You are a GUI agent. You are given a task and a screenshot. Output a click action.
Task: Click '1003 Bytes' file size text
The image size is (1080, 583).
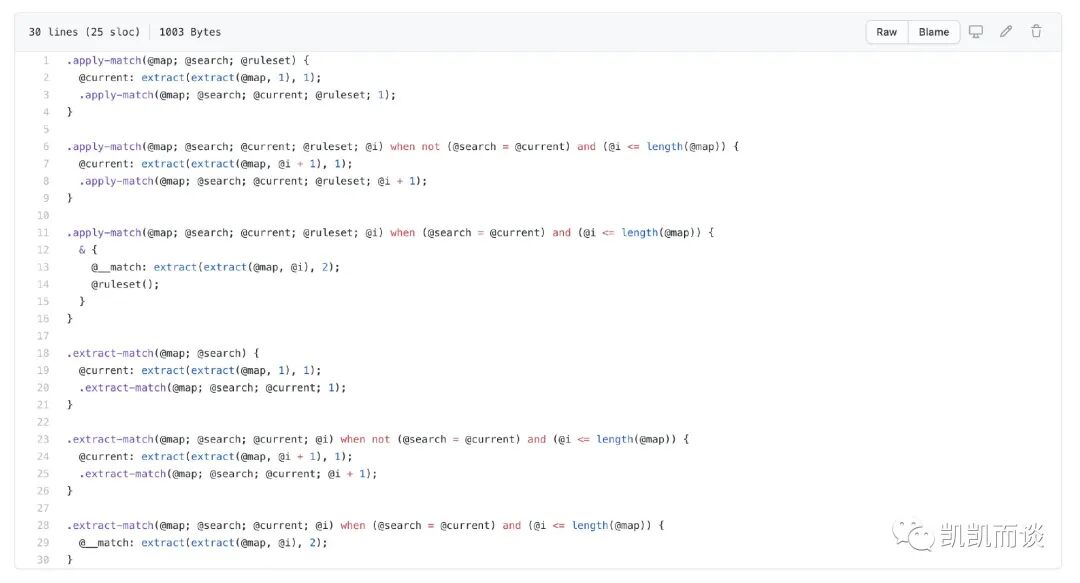pyautogui.click(x=190, y=32)
